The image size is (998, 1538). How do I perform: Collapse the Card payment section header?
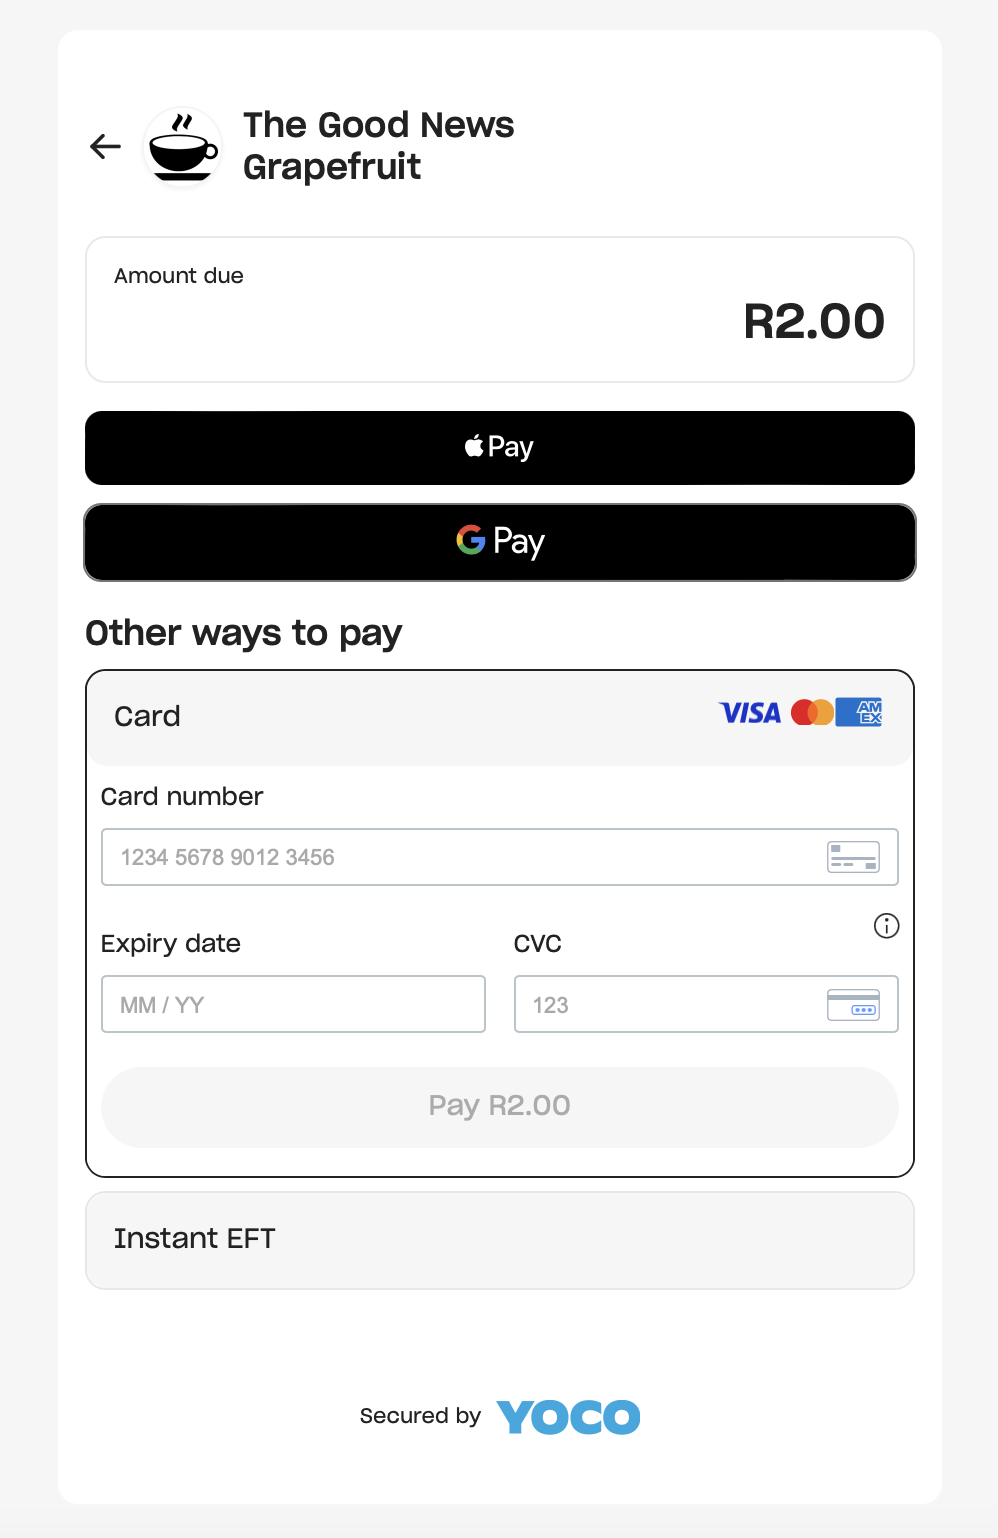[500, 717]
